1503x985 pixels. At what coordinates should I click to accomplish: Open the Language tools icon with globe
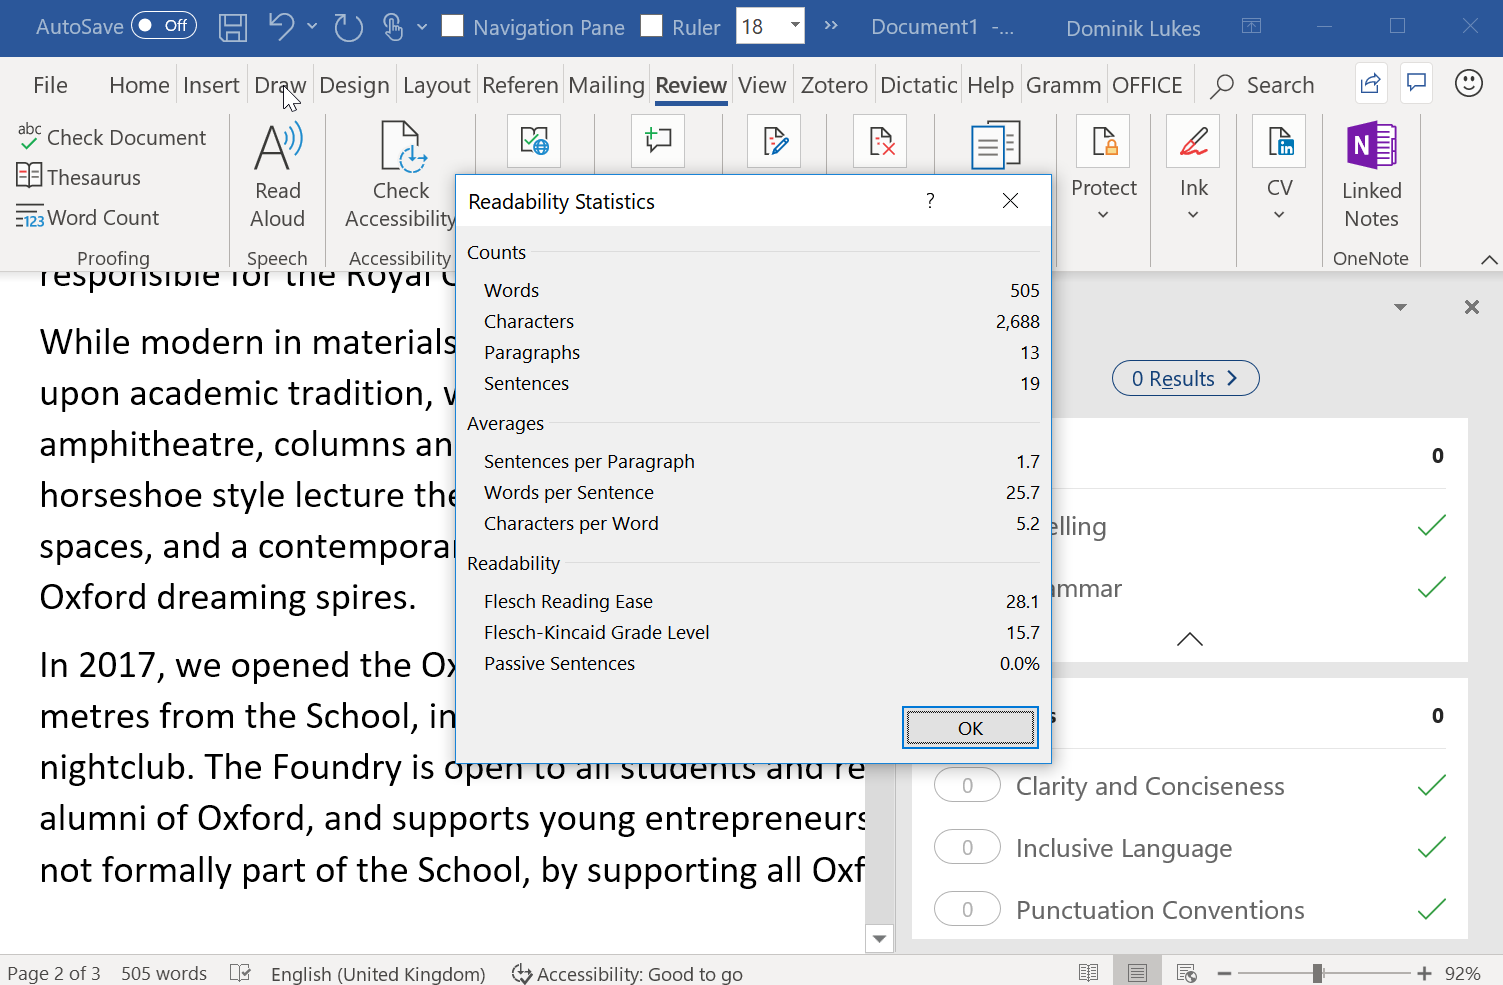[x=534, y=142]
